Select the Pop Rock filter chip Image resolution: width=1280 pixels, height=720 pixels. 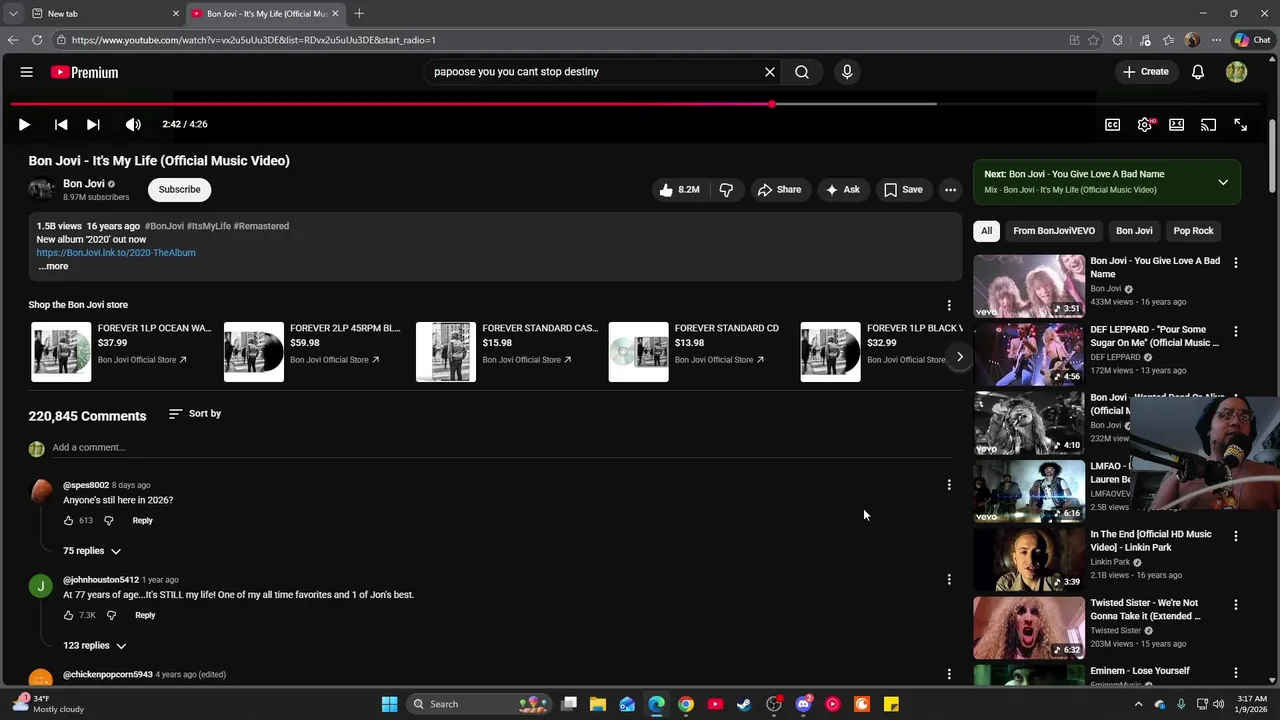click(1193, 231)
